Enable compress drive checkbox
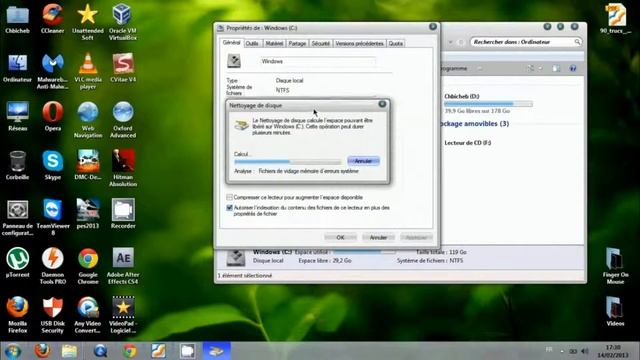The height and width of the screenshot is (360, 640). tap(229, 197)
